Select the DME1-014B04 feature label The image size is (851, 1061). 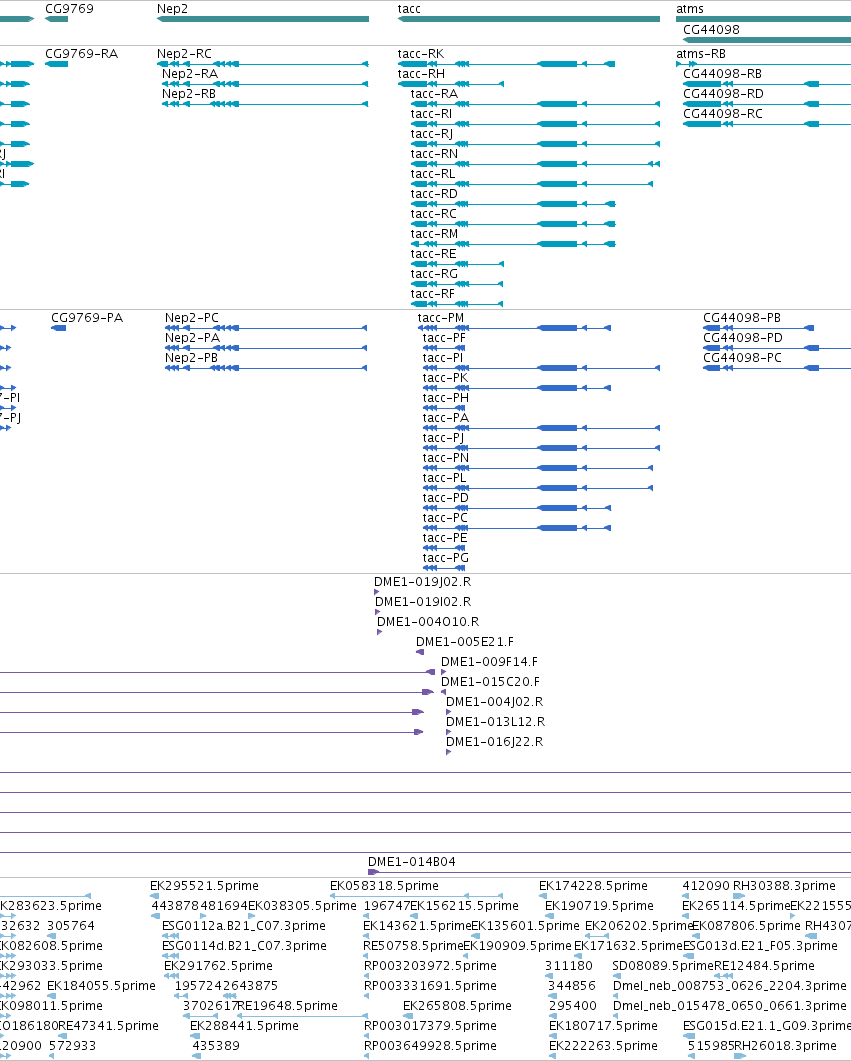click(x=412, y=861)
